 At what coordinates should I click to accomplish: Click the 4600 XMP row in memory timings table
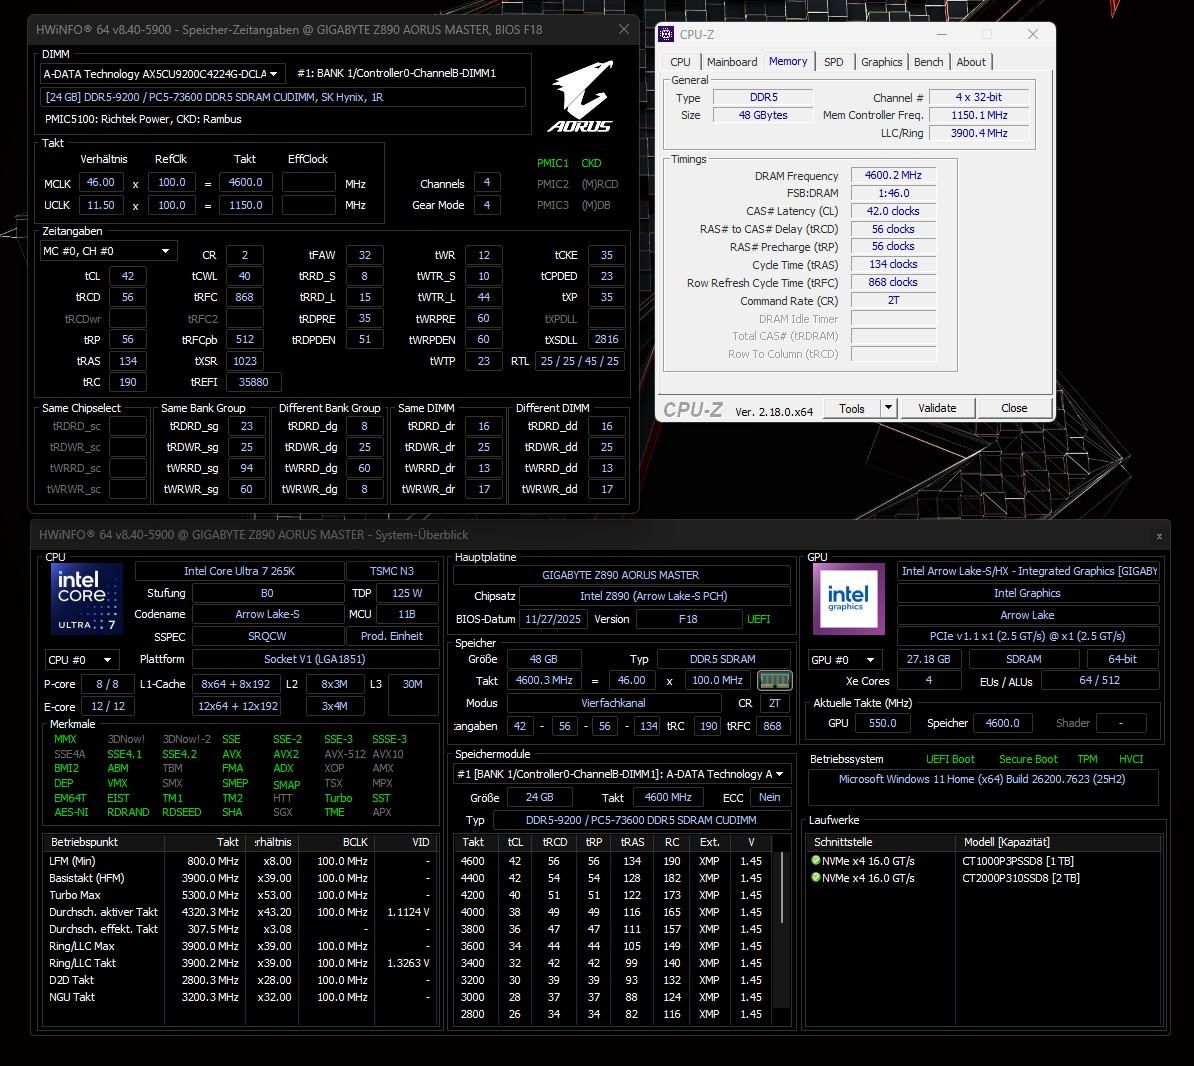click(614, 860)
